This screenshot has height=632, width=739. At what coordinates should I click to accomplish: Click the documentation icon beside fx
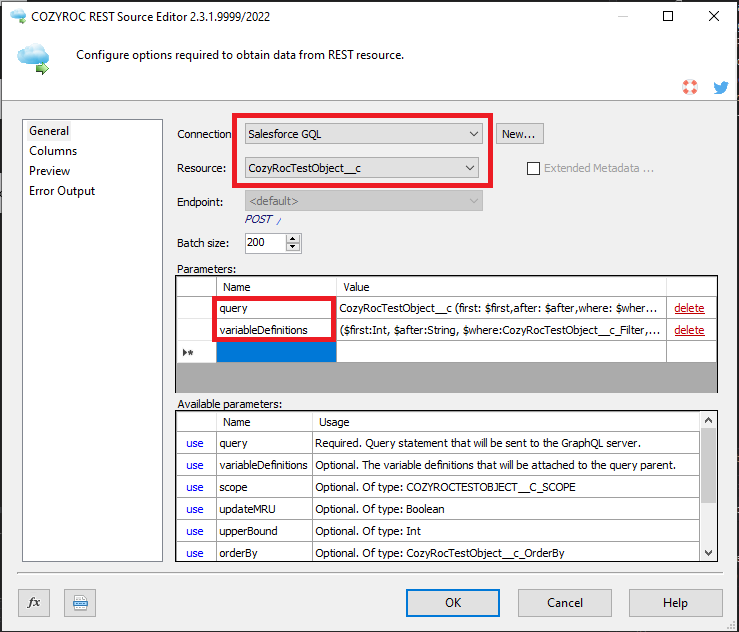[80, 603]
